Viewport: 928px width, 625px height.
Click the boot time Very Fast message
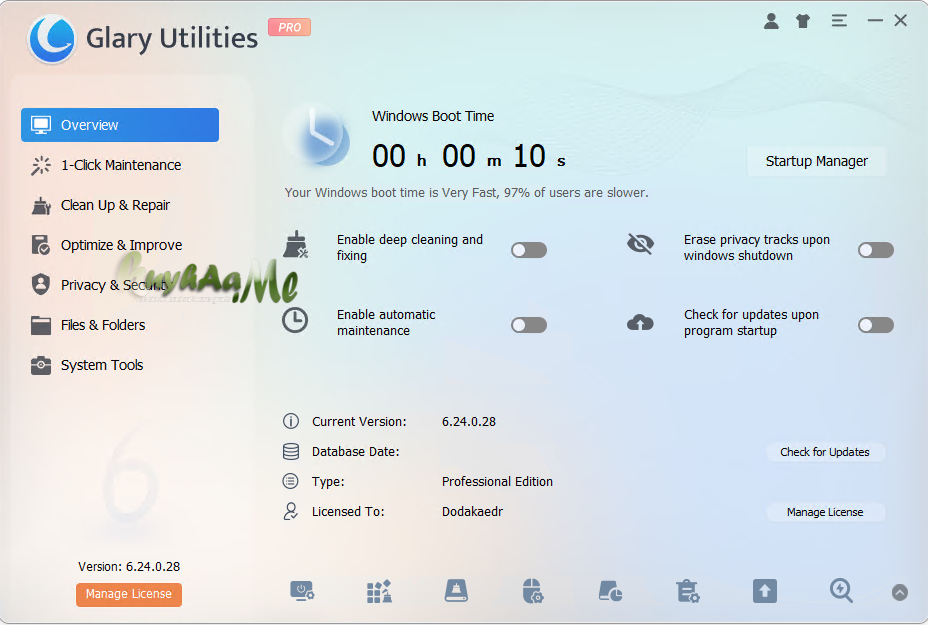coord(466,192)
